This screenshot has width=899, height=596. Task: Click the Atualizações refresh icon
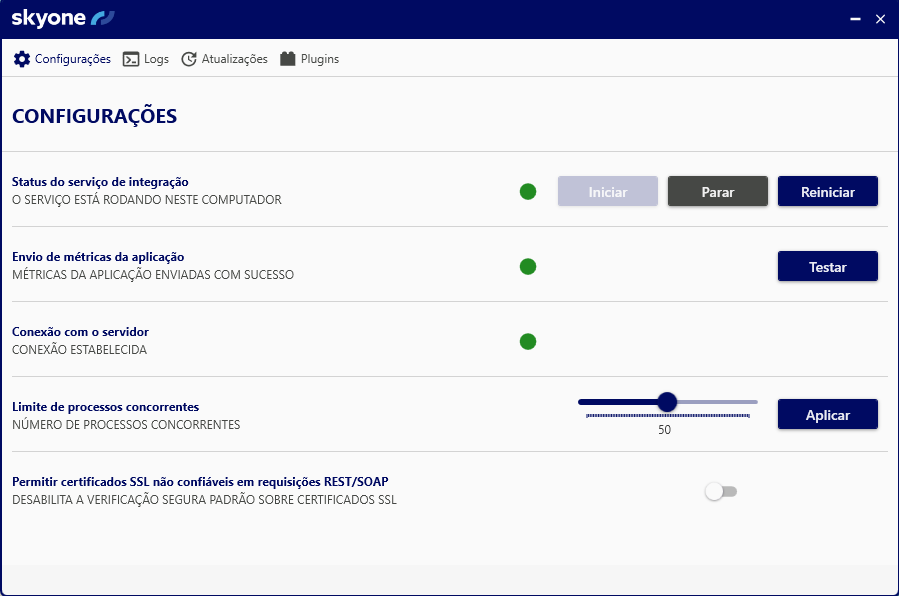[x=189, y=59]
